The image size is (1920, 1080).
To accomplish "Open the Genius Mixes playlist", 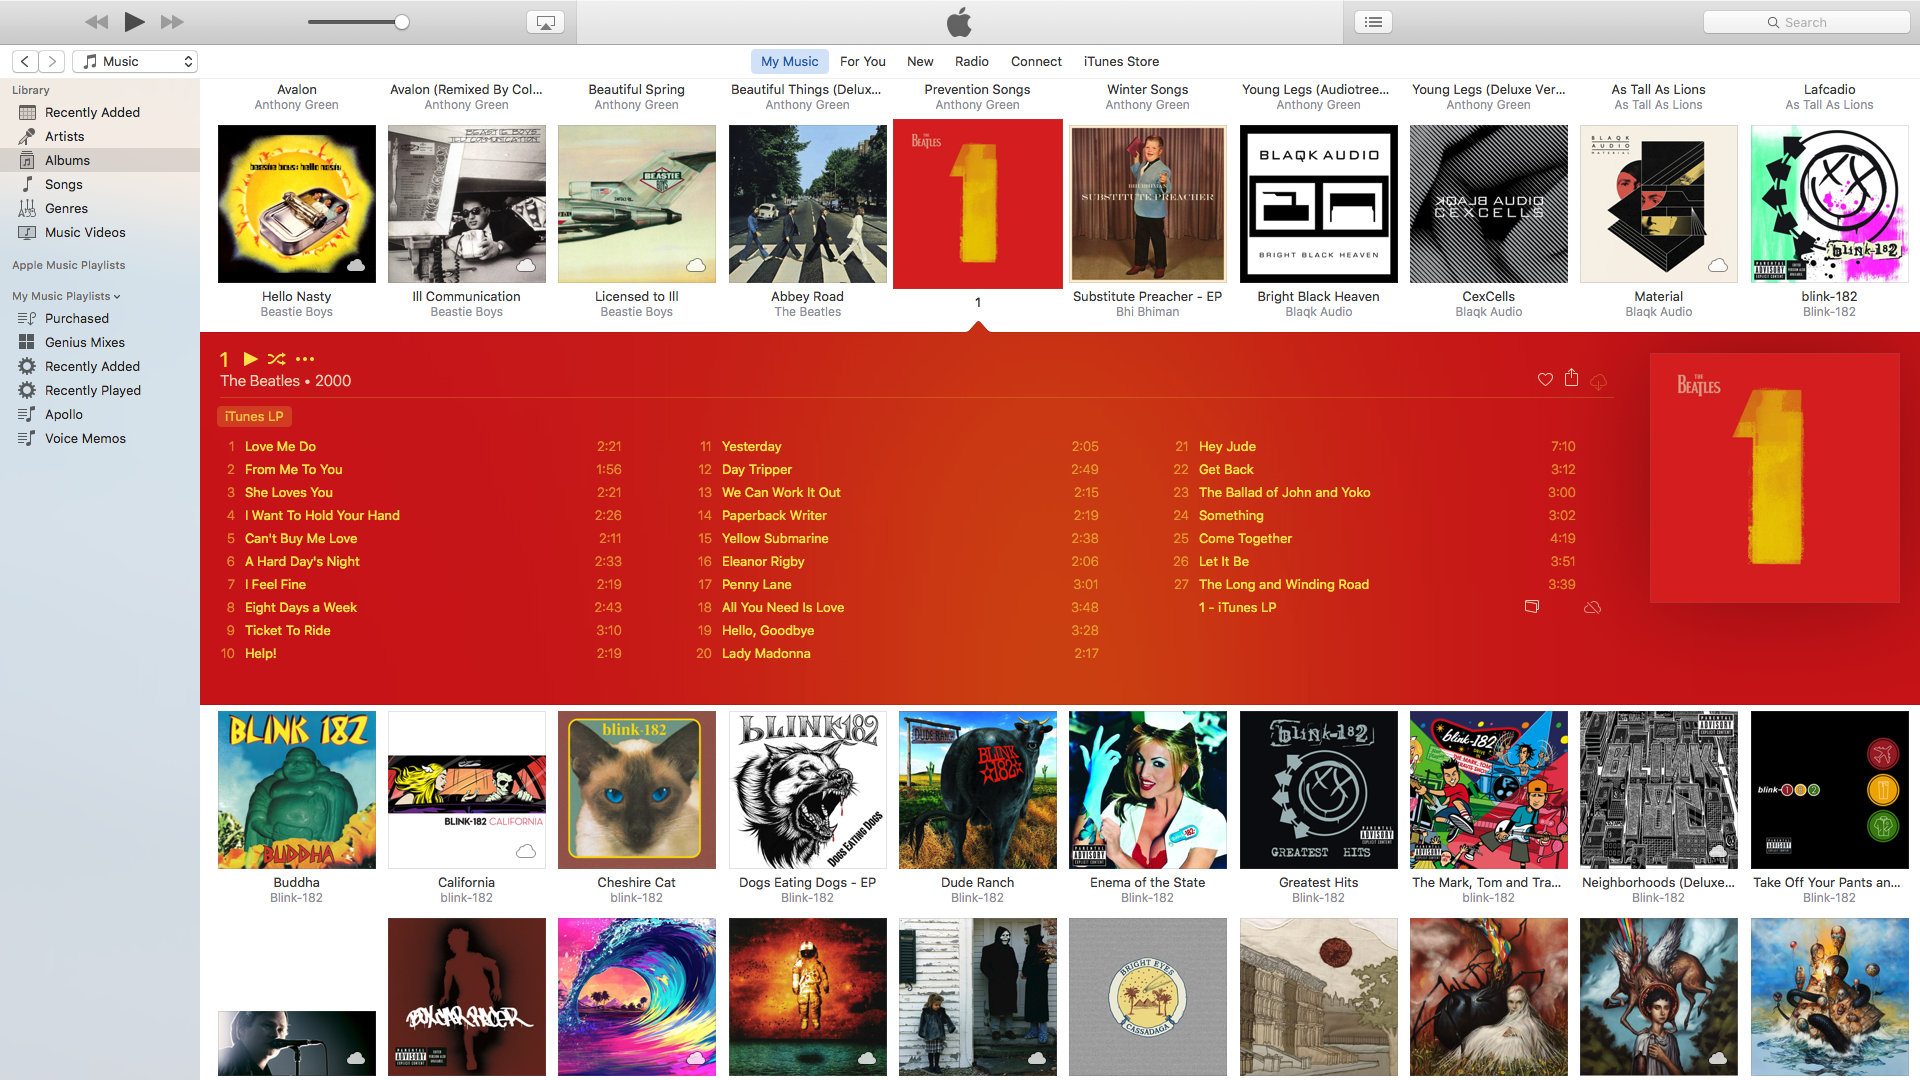I will click(x=84, y=342).
